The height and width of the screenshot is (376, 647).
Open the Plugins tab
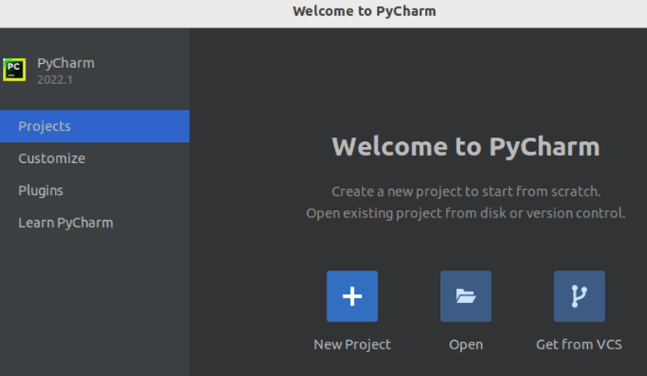coord(94,191)
